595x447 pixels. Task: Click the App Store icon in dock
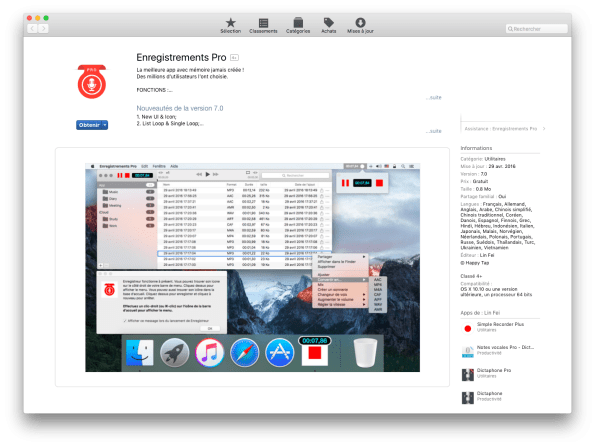click(280, 353)
